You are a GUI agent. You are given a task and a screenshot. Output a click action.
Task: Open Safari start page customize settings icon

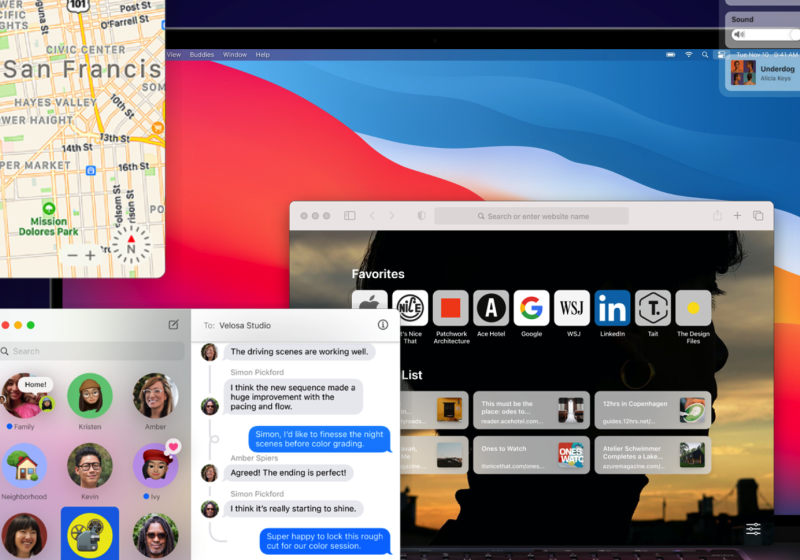pos(753,529)
